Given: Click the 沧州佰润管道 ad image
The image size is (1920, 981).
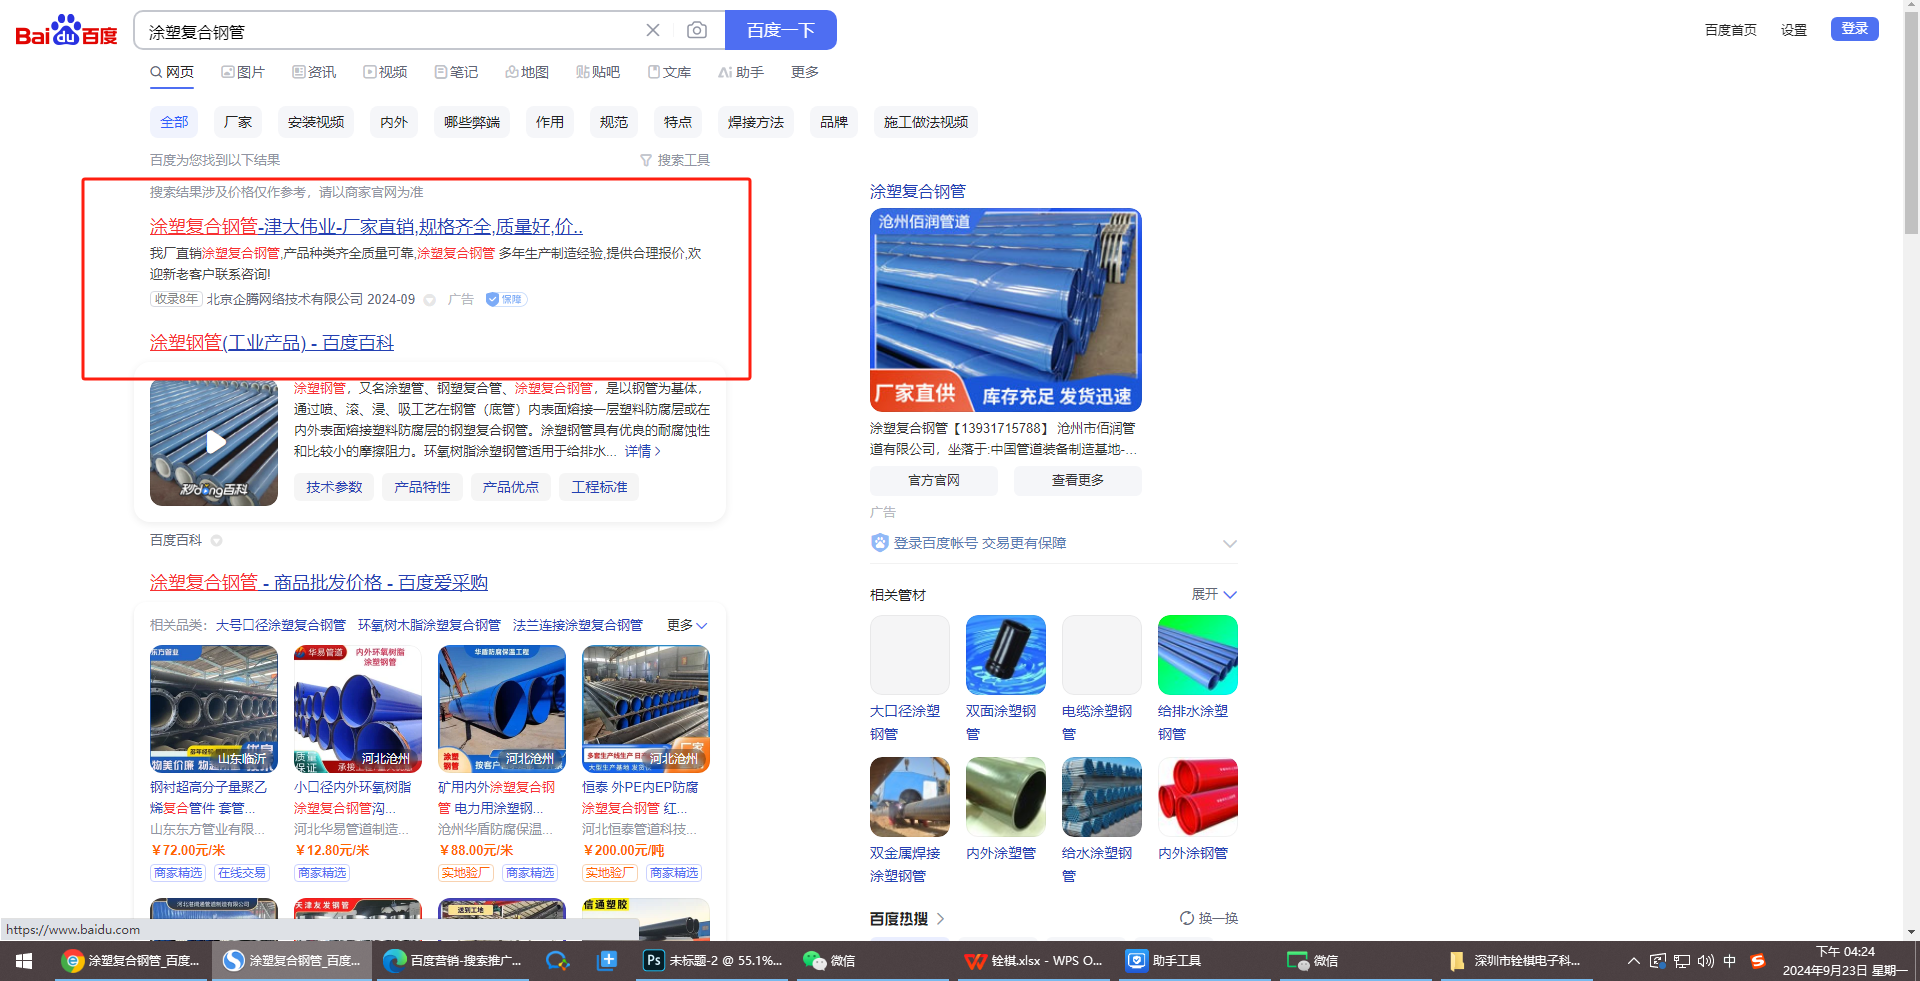Looking at the screenshot, I should tap(1006, 310).
